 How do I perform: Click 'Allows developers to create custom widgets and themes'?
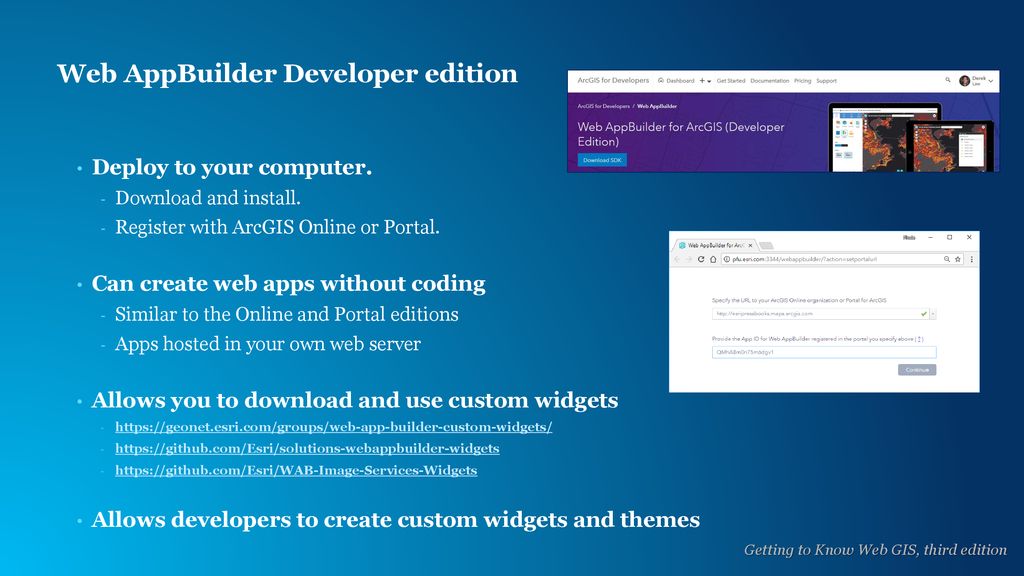click(396, 520)
